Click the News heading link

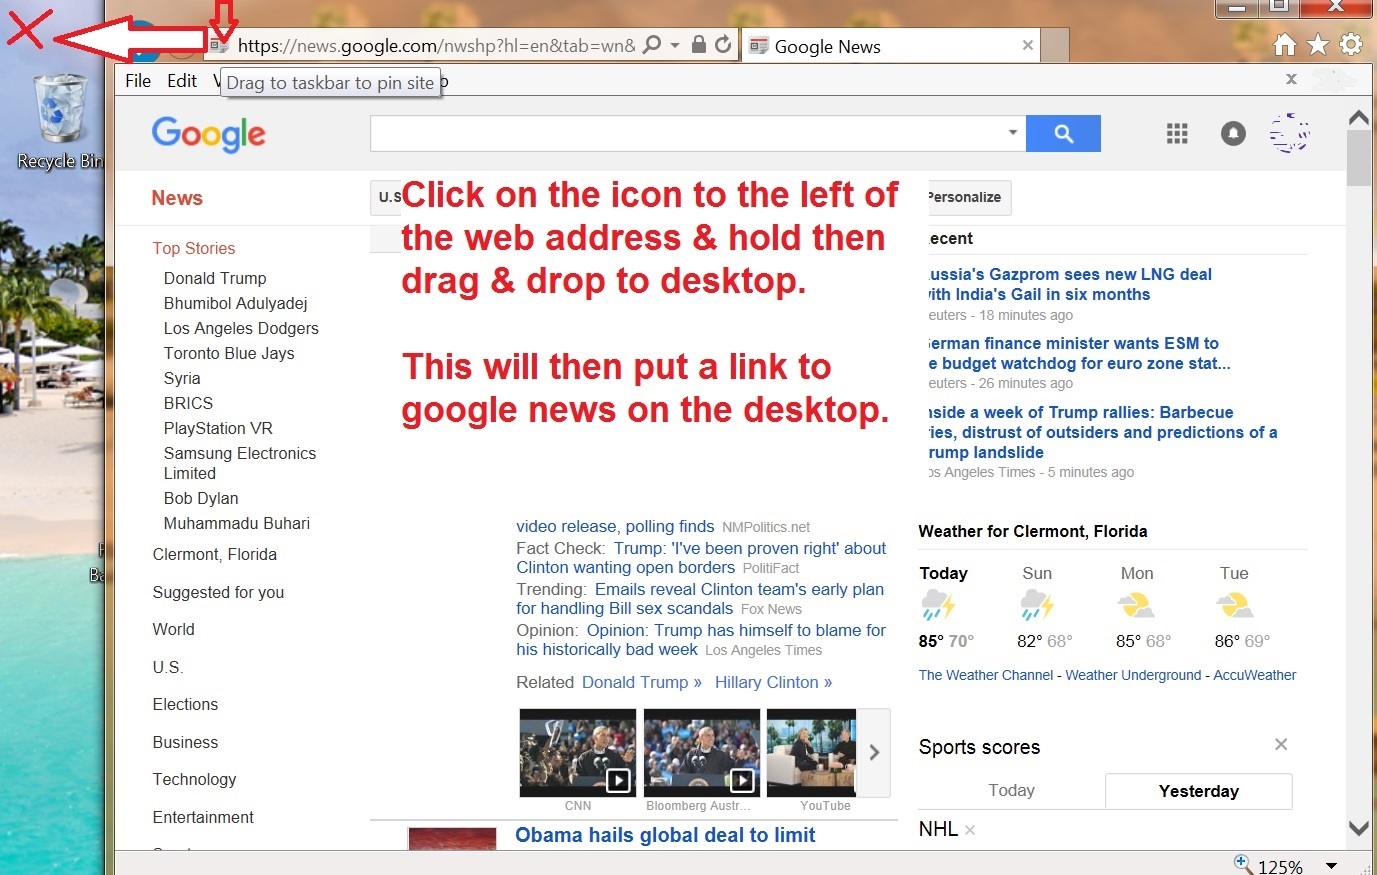click(x=177, y=198)
